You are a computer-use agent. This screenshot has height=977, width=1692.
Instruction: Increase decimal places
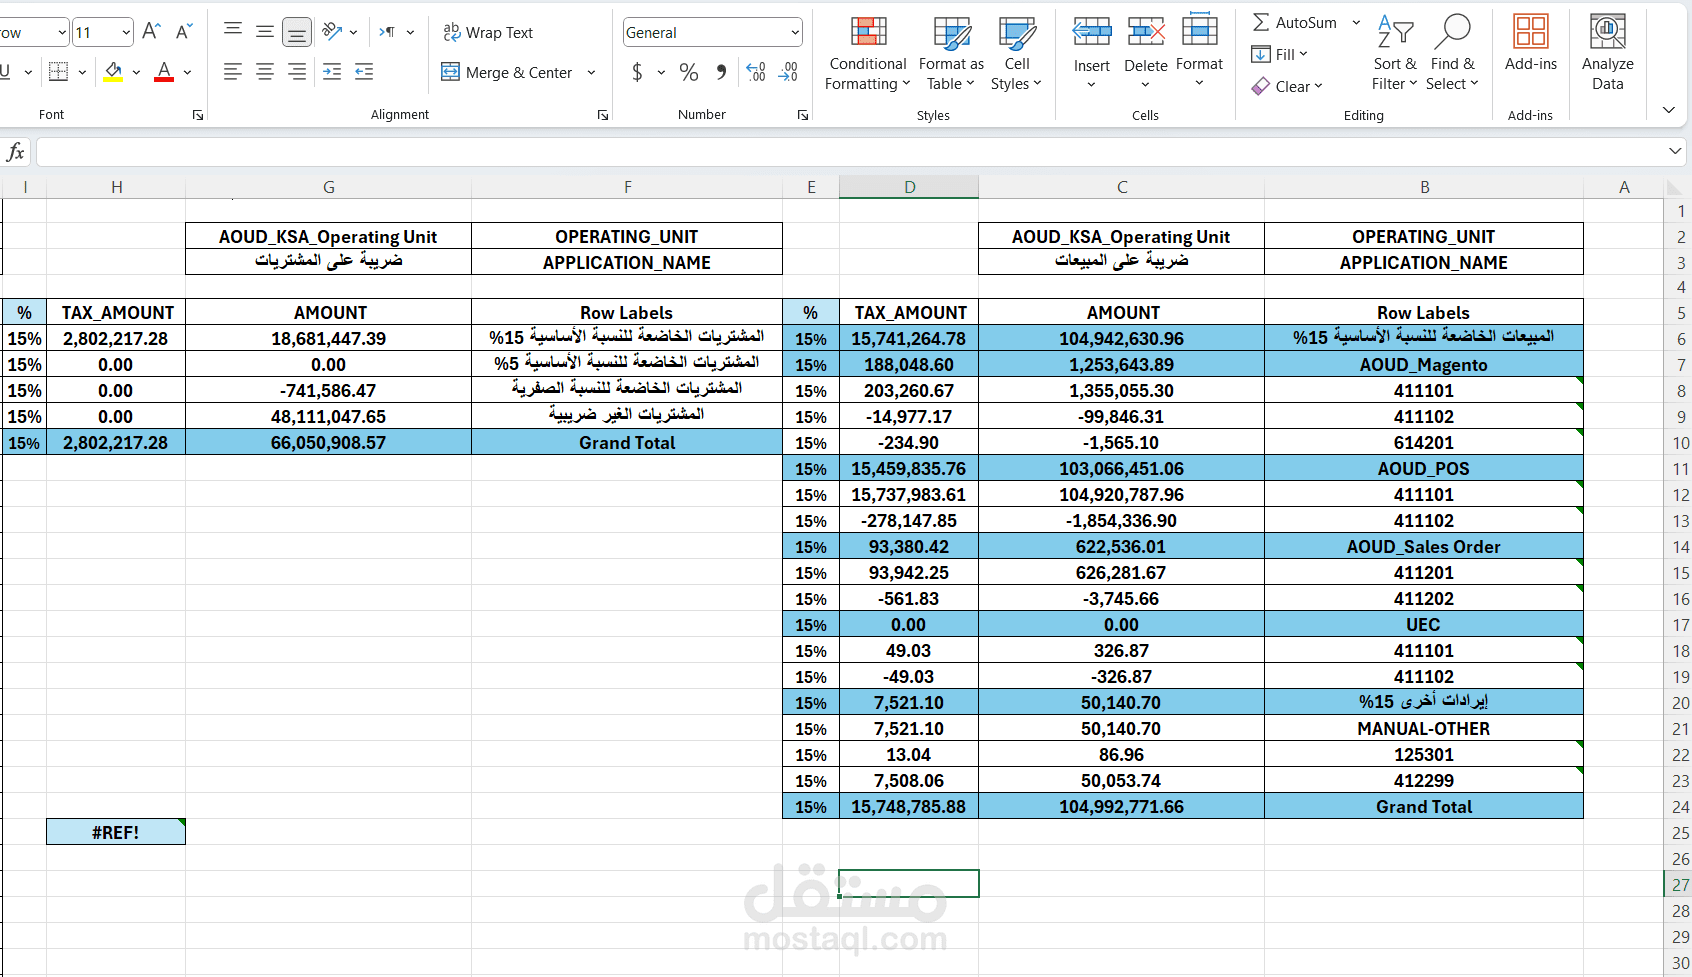[756, 72]
